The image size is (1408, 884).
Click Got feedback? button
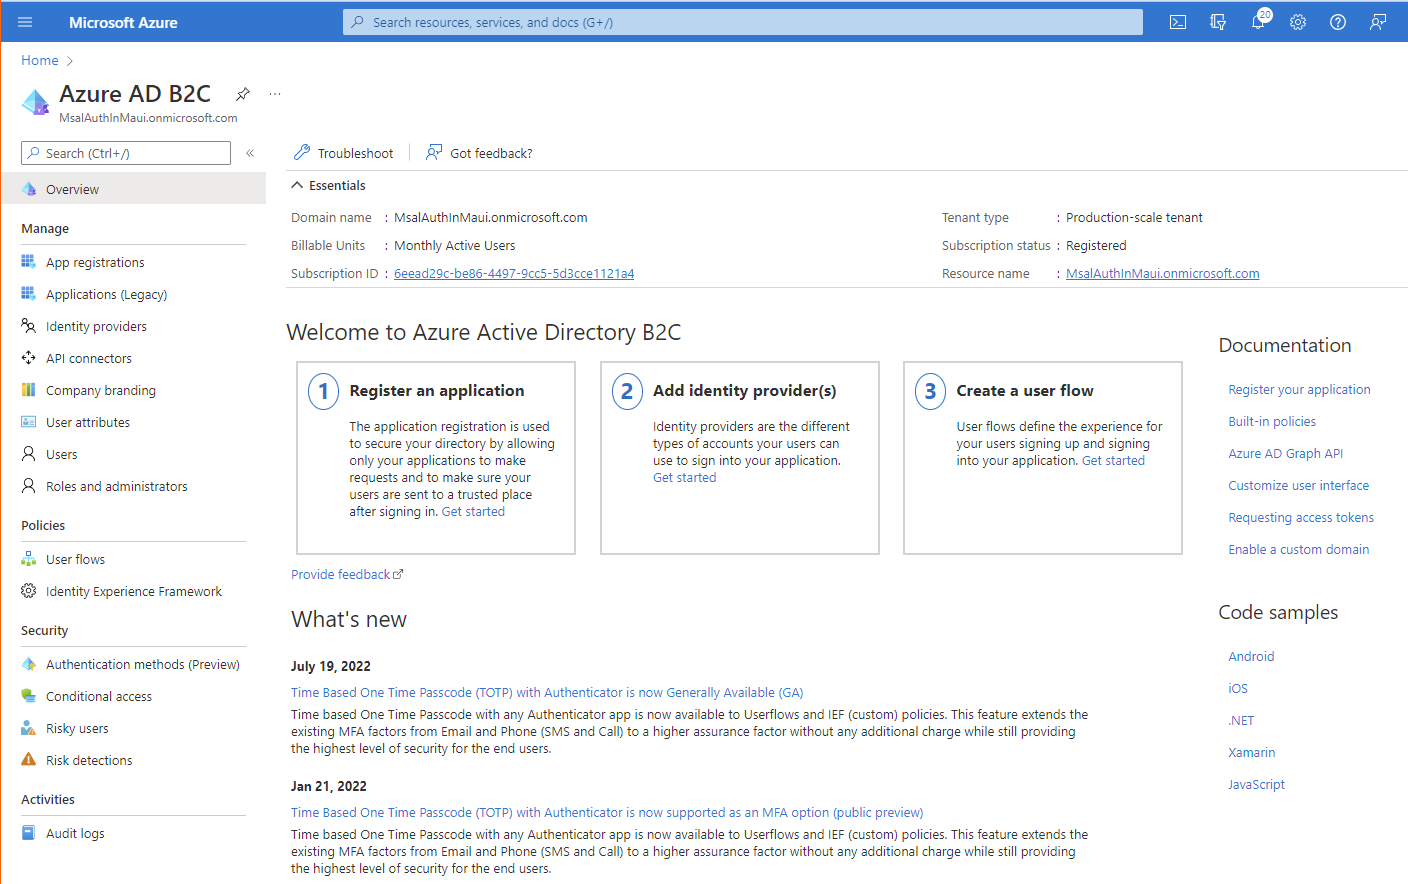coord(479,153)
